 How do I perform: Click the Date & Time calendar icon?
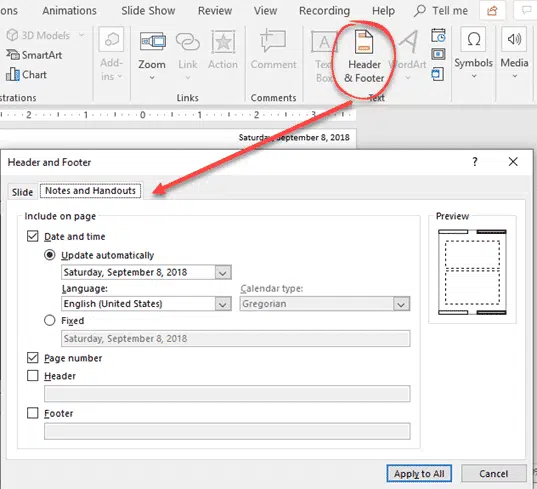pos(438,35)
